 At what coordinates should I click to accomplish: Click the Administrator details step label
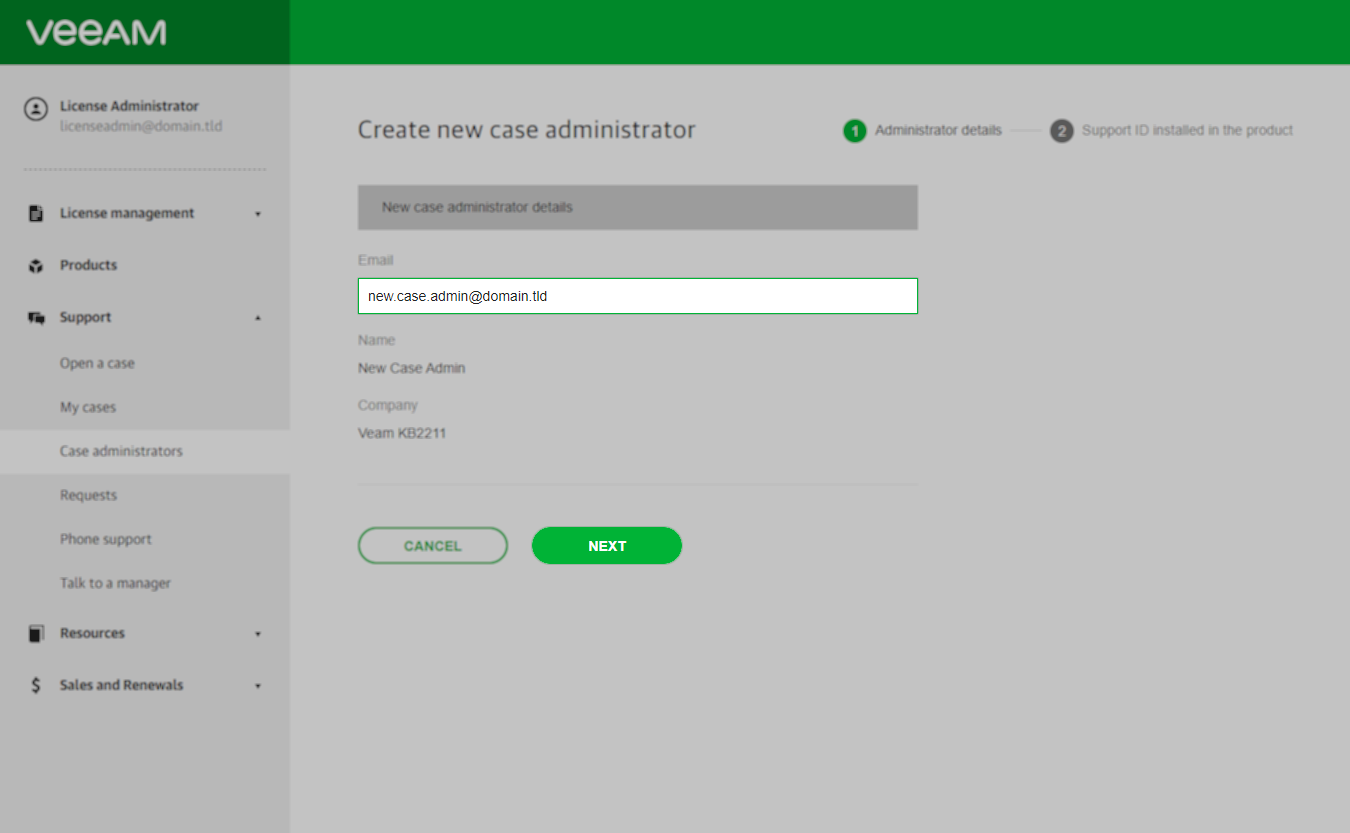point(938,130)
